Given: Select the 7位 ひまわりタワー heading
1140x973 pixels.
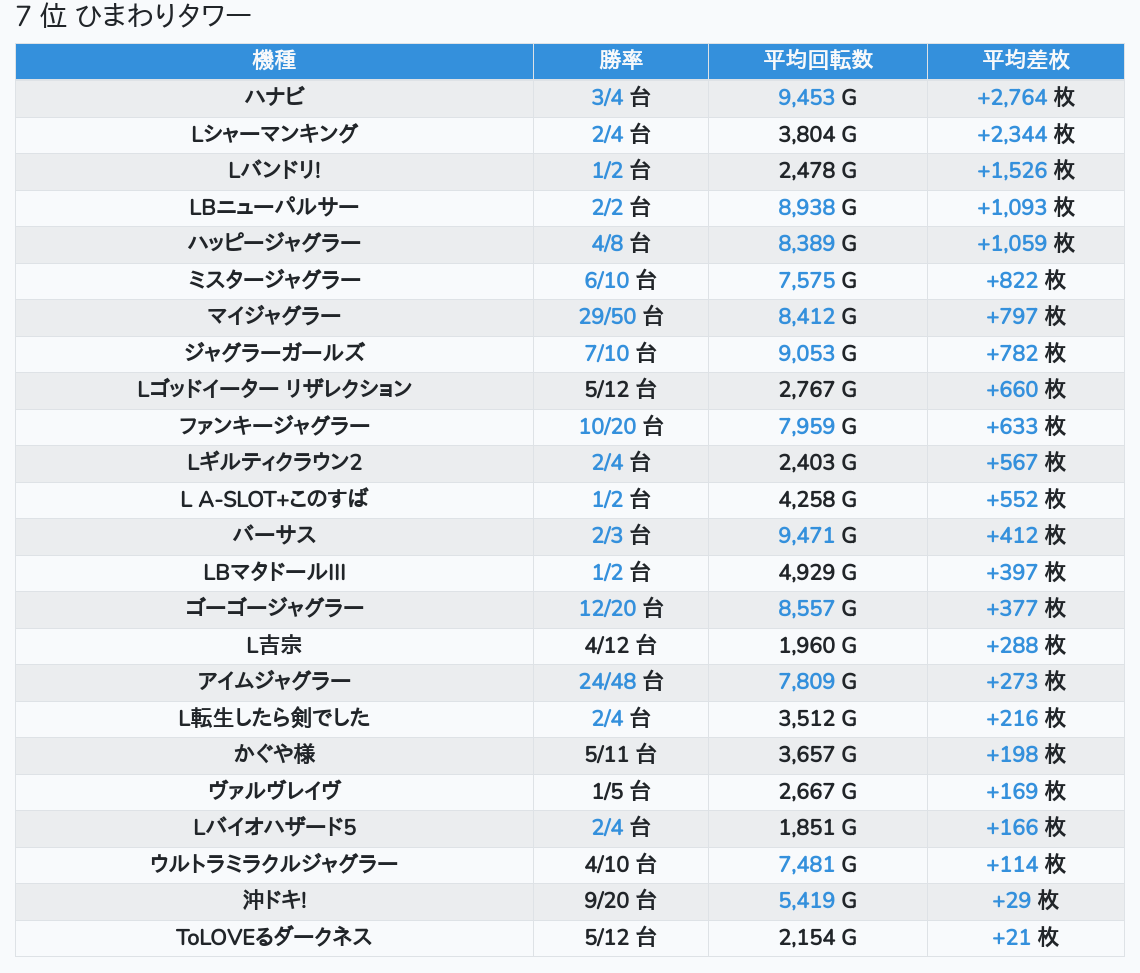Looking at the screenshot, I should click(133, 16).
